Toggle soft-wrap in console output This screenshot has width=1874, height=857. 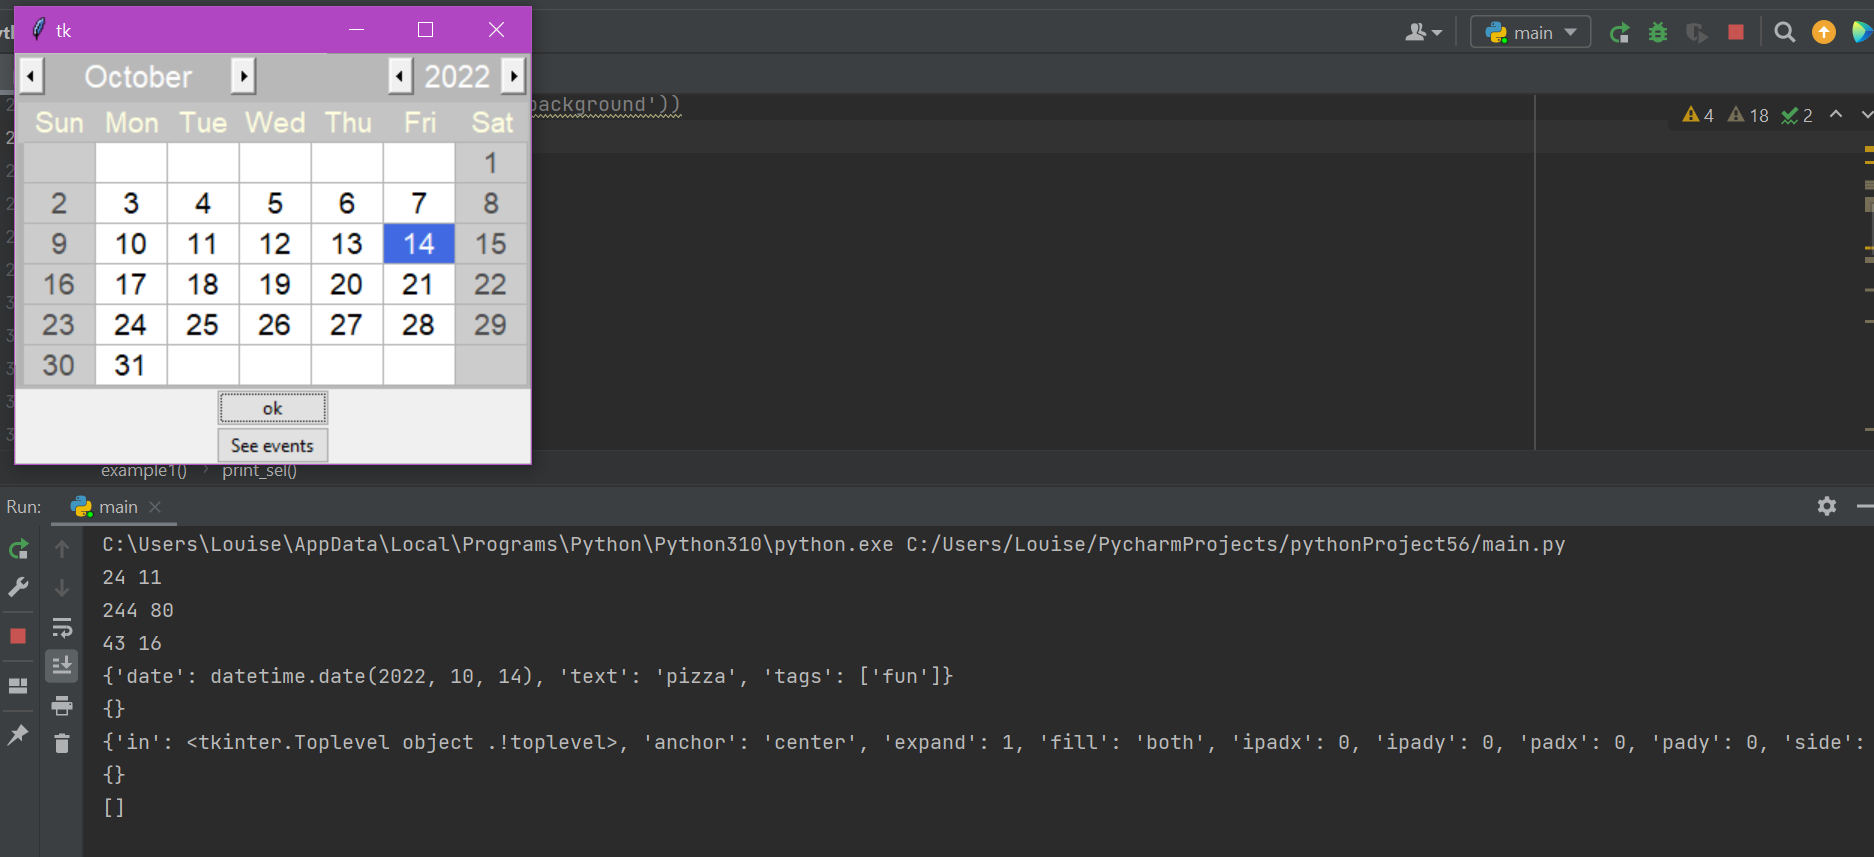coord(62,628)
